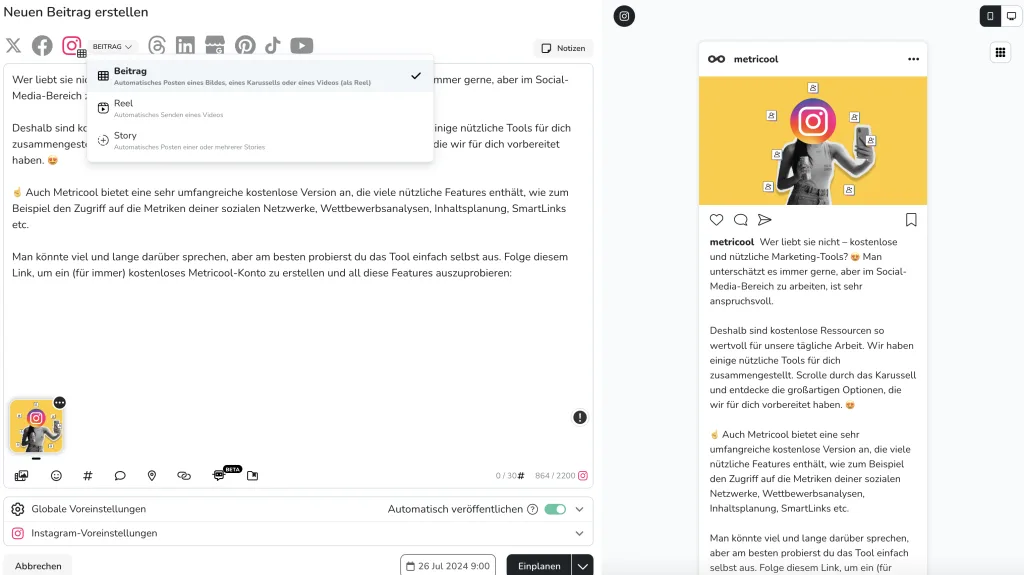Image resolution: width=1024 pixels, height=575 pixels.
Task: Add a location with the pin icon
Action: [152, 476]
